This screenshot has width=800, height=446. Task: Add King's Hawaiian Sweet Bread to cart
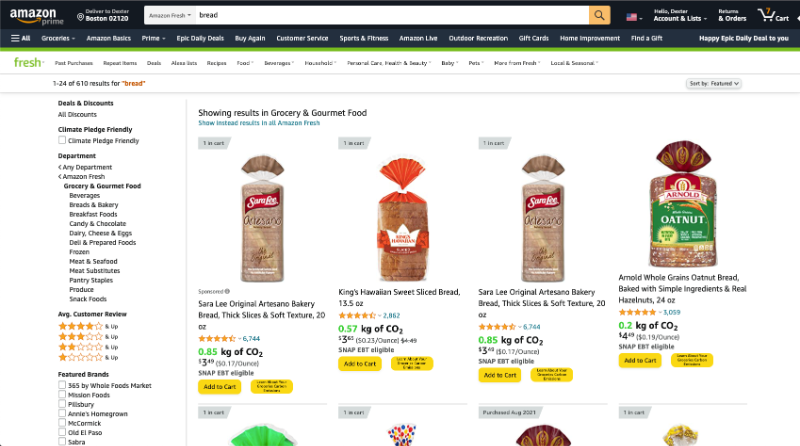pyautogui.click(x=359, y=364)
